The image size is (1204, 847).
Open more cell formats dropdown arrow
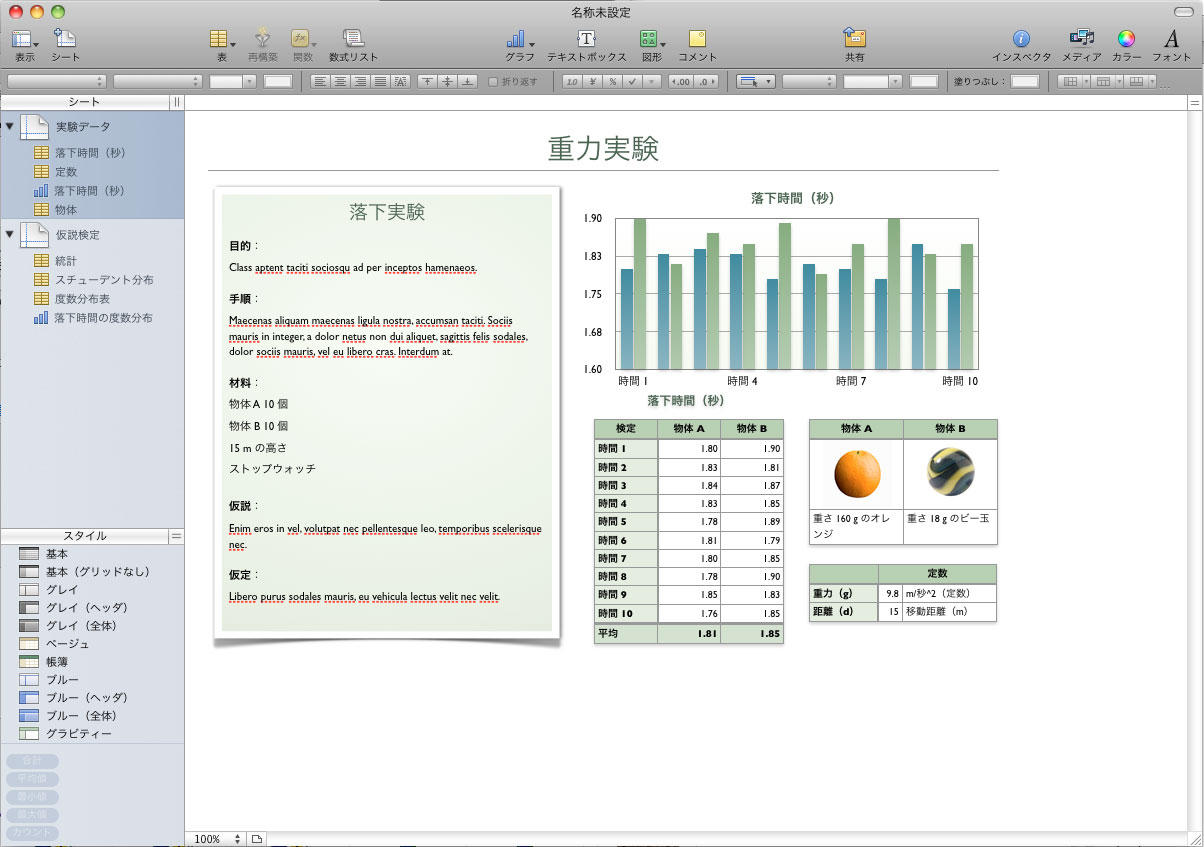point(651,81)
